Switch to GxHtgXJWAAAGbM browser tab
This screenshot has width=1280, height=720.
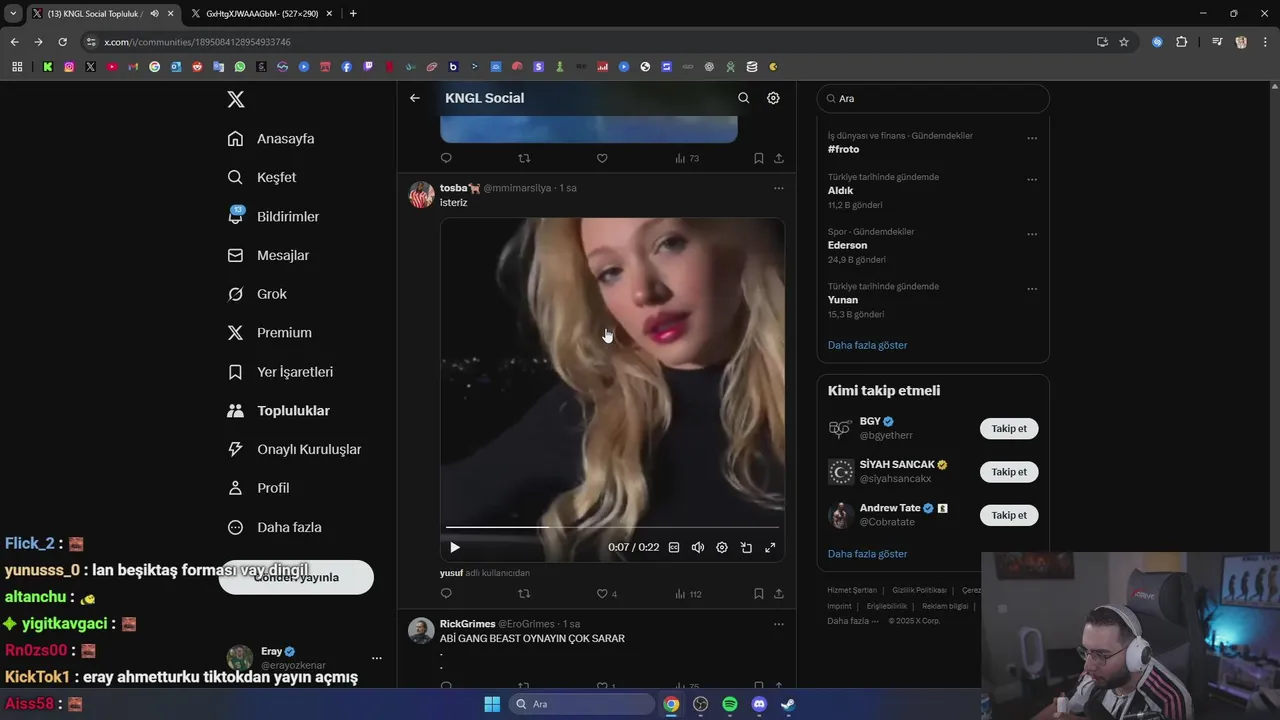[262, 13]
